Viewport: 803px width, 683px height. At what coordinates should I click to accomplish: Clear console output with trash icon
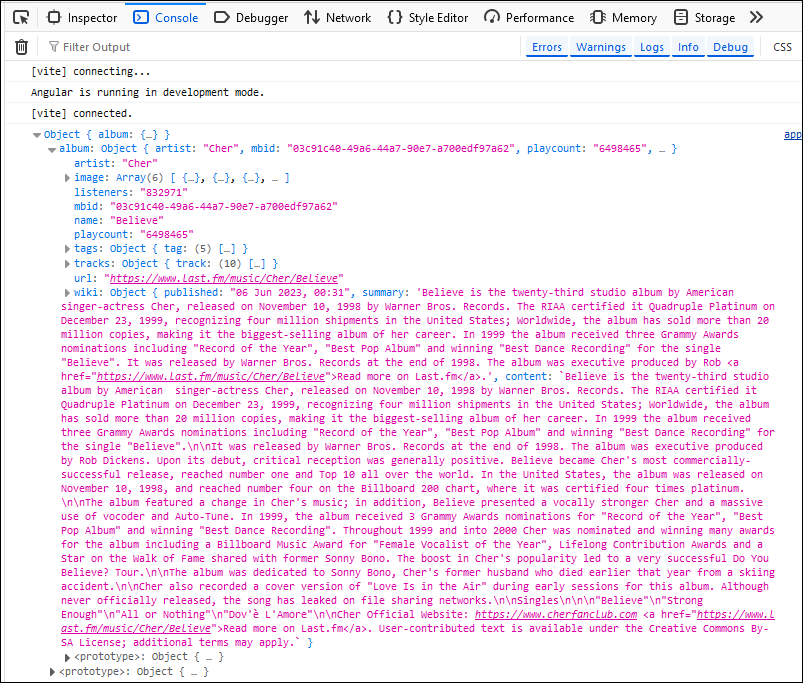[x=21, y=47]
